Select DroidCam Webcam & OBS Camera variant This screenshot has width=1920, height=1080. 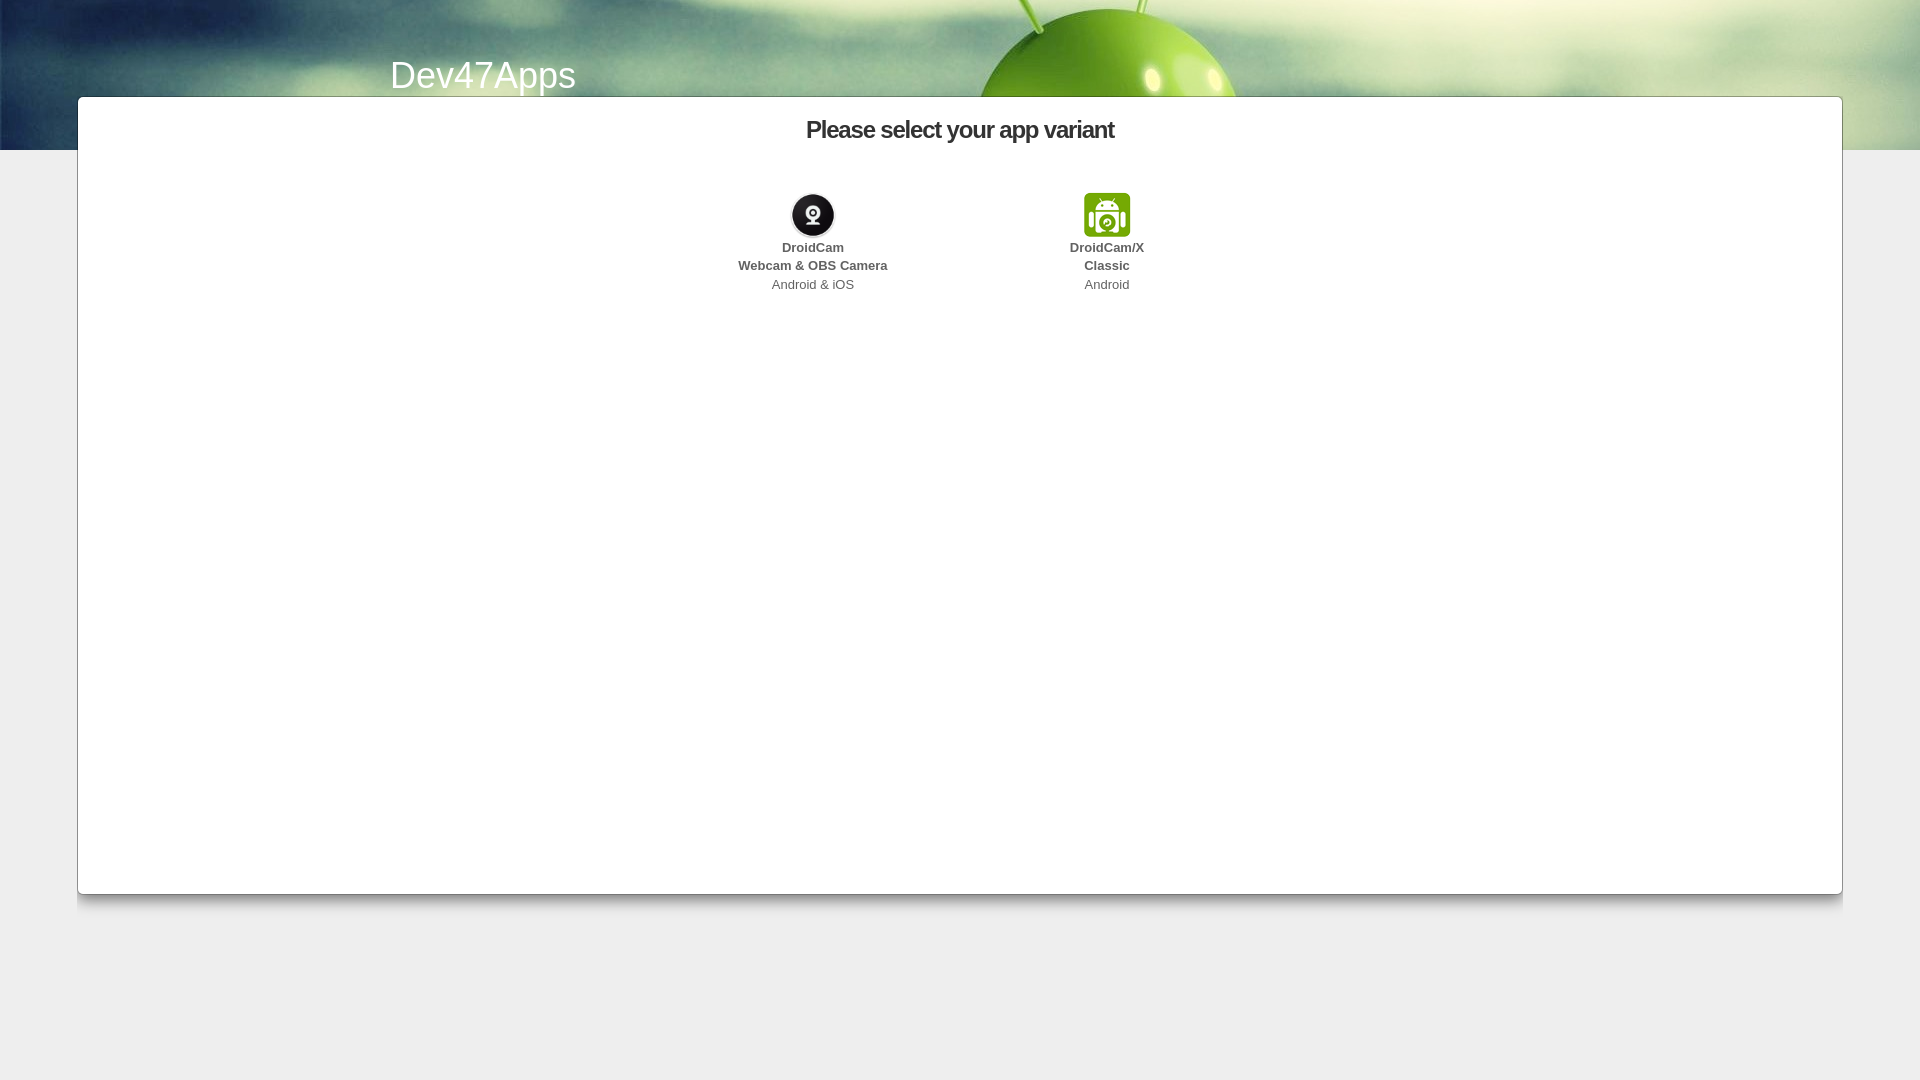[813, 257]
